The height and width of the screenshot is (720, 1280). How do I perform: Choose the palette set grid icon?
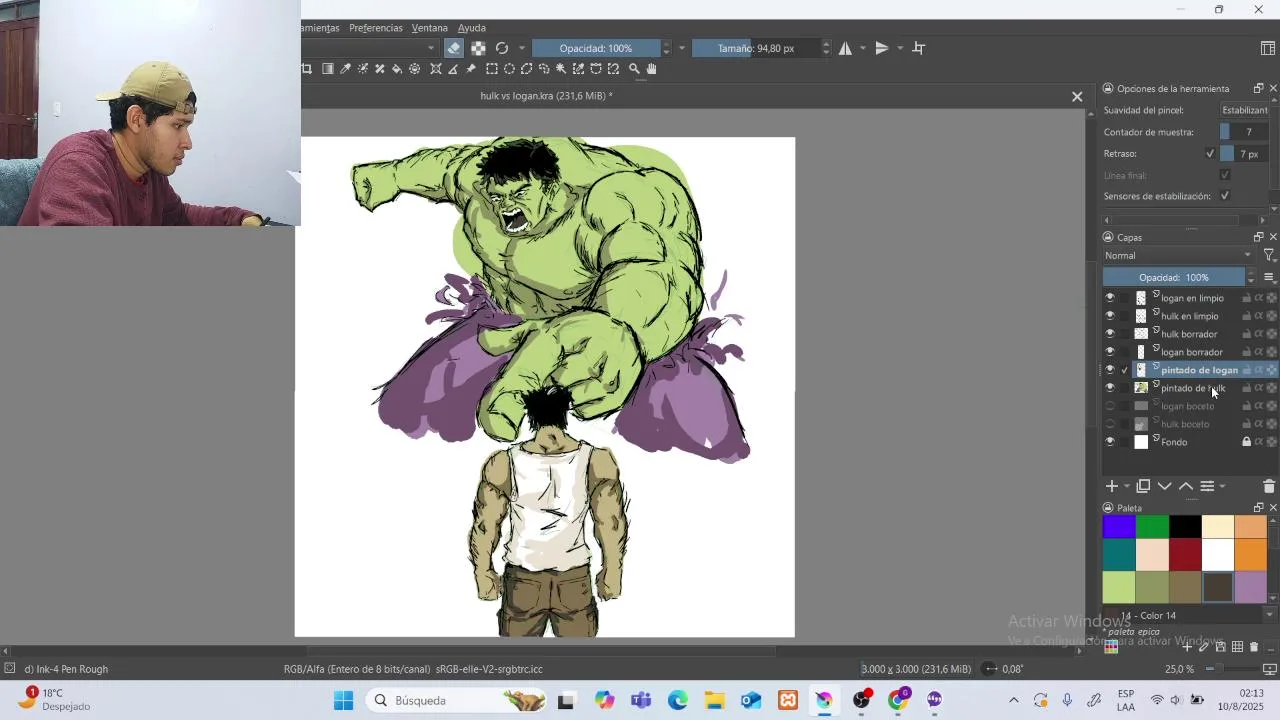pyautogui.click(x=1111, y=647)
